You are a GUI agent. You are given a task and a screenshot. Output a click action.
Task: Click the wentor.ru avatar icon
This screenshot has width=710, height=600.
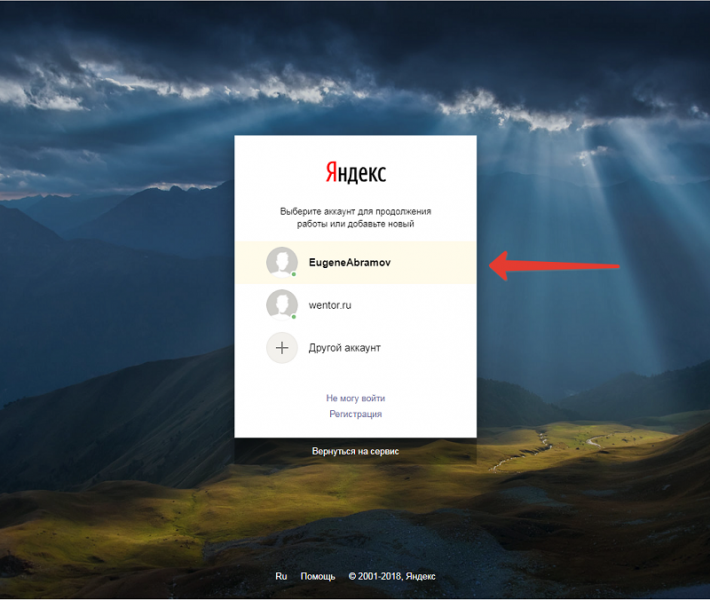(282, 305)
